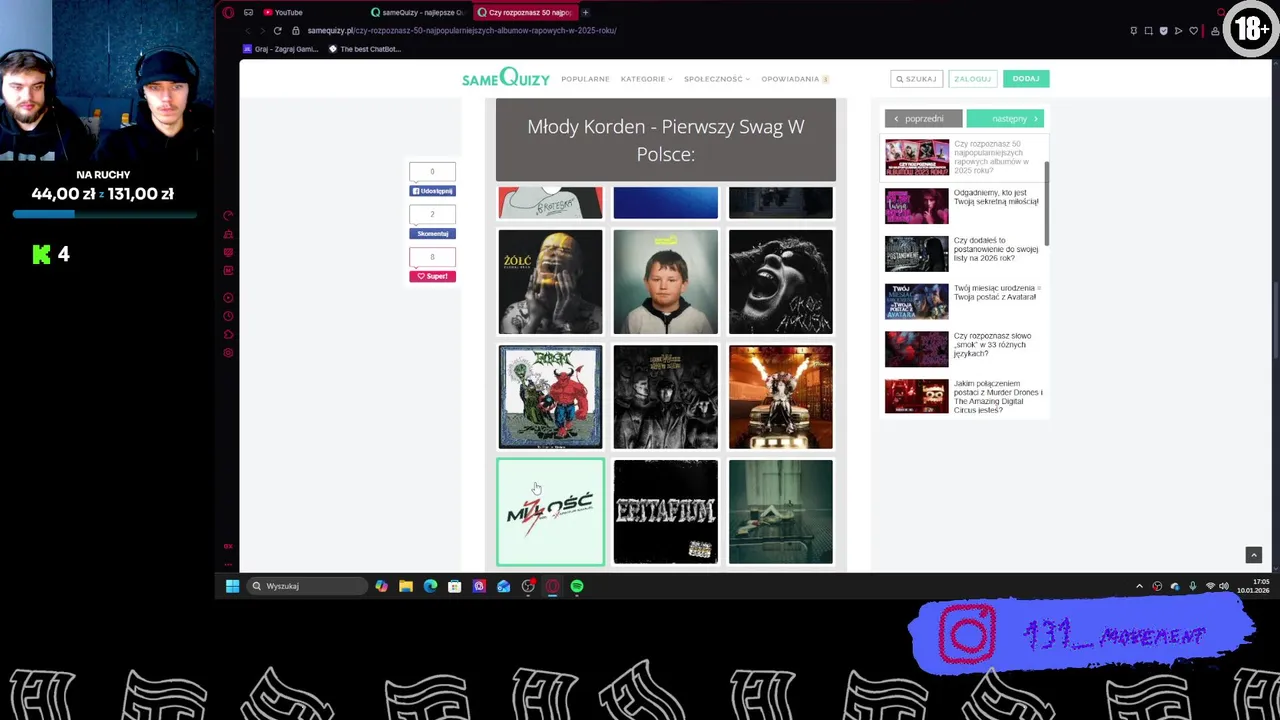Select the ŻÓŁĆ album cover answer
This screenshot has width=1280, height=720.
tap(550, 282)
